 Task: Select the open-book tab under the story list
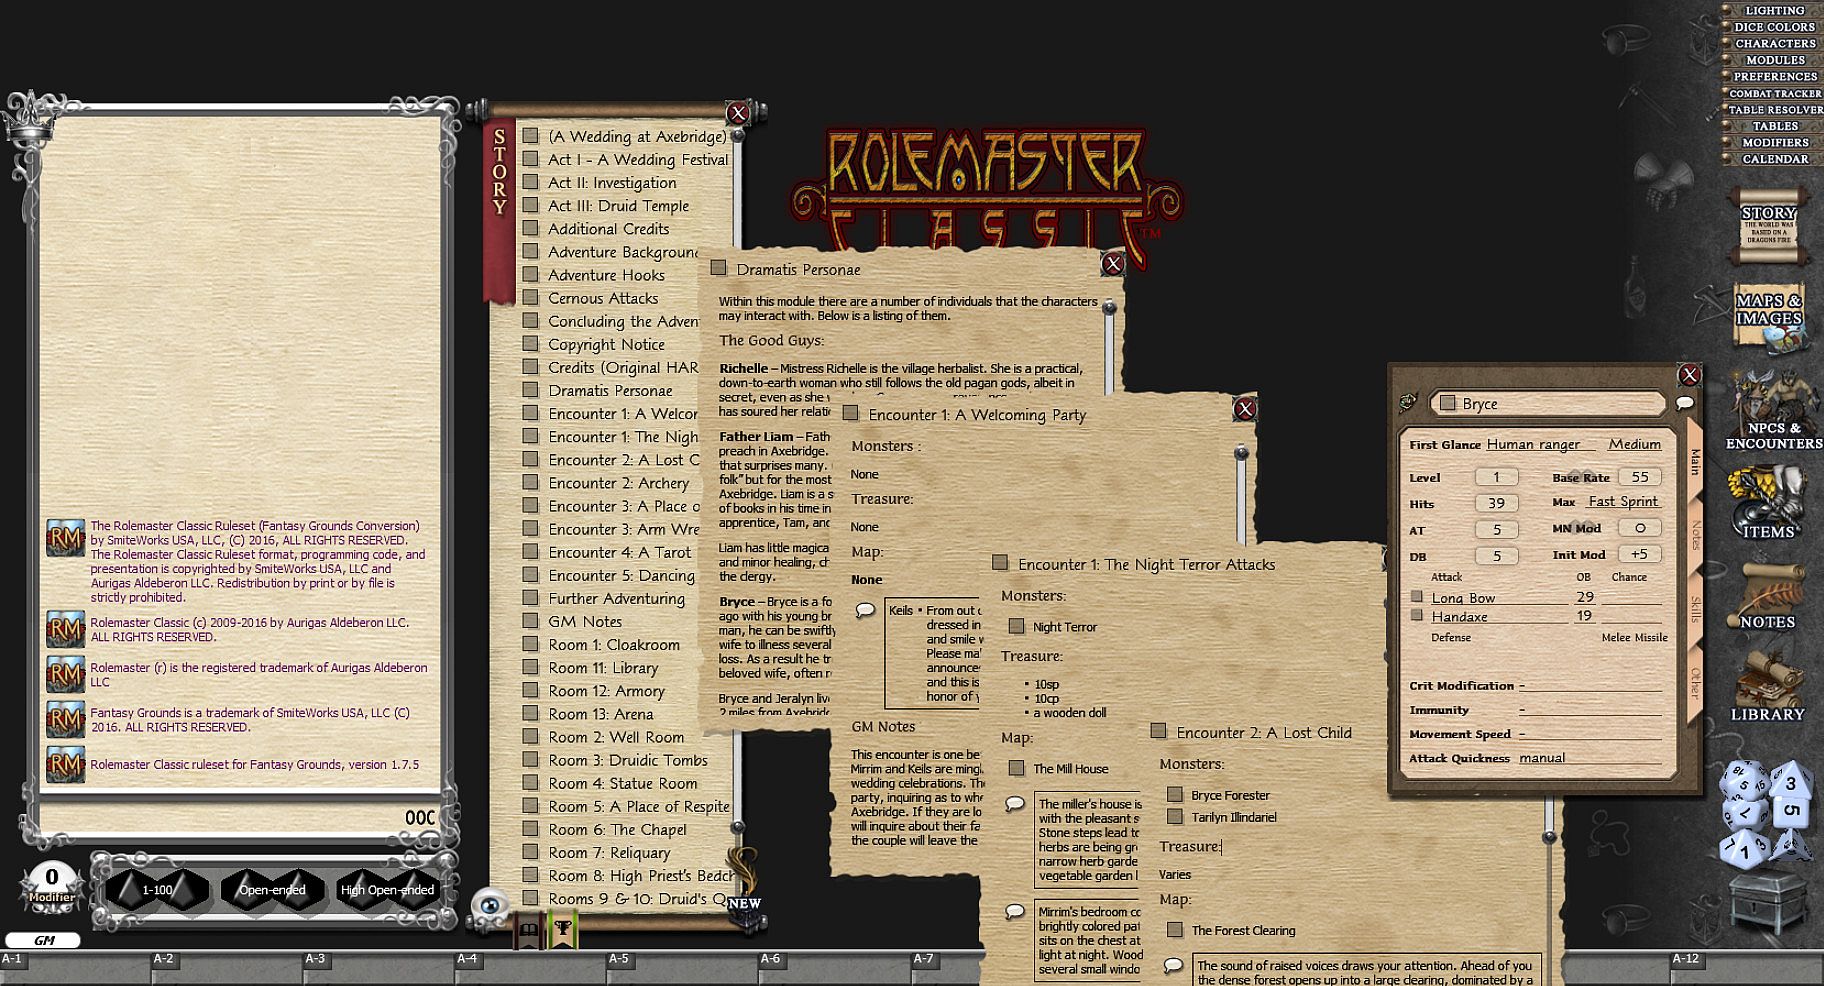pyautogui.click(x=528, y=930)
